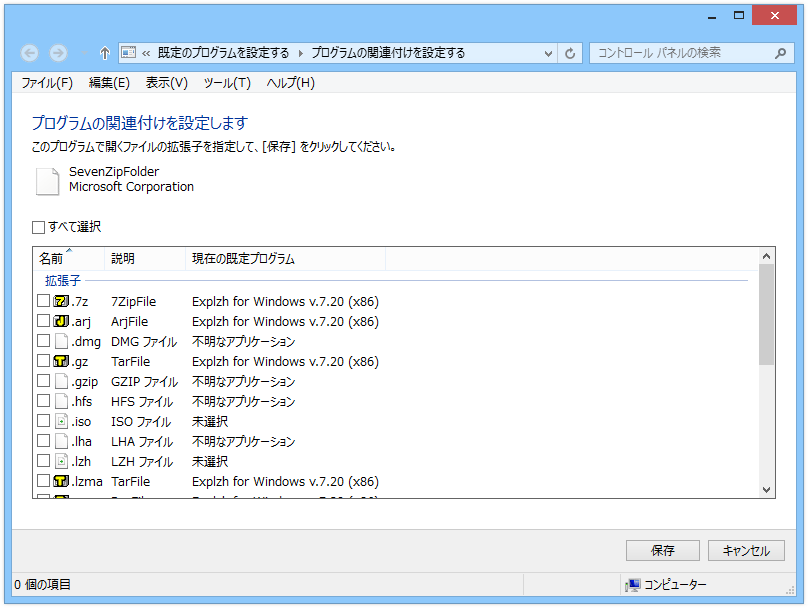Open recent locations dropdown arrow

click(84, 53)
